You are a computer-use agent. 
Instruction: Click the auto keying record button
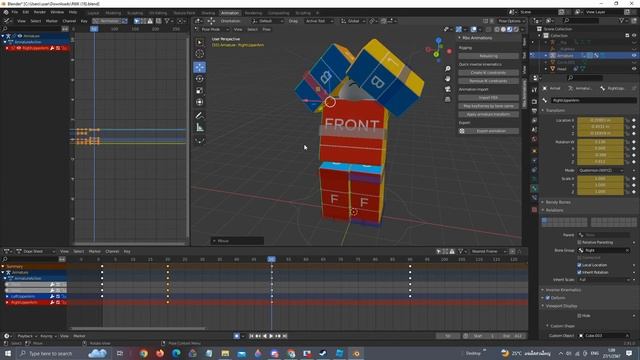[x=236, y=336]
